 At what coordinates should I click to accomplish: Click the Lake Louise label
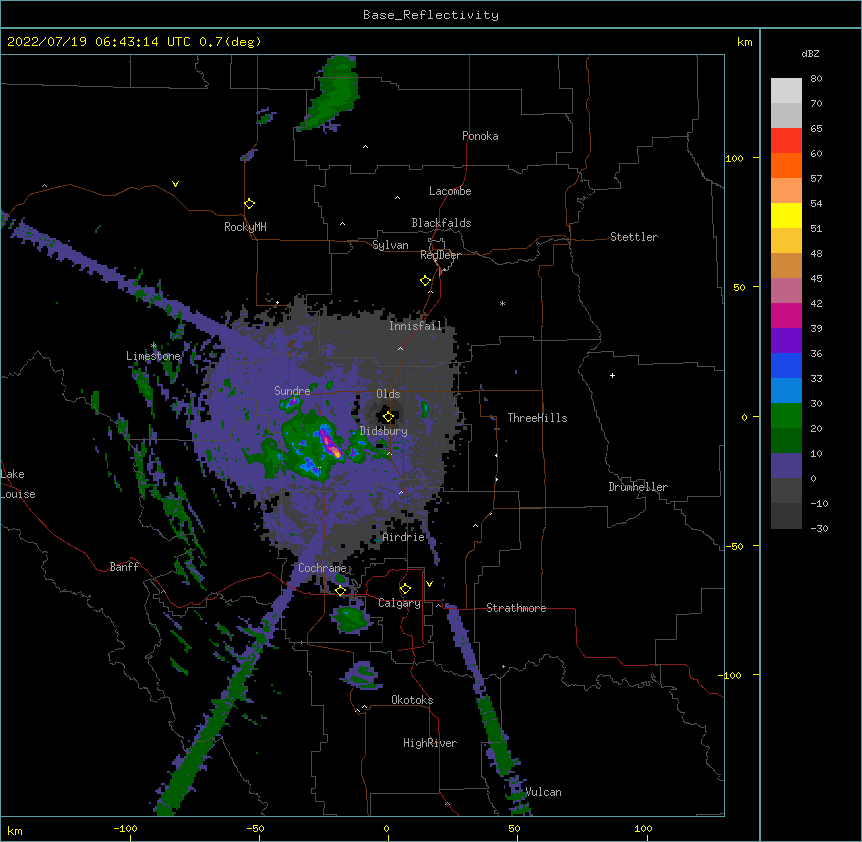pyautogui.click(x=18, y=484)
